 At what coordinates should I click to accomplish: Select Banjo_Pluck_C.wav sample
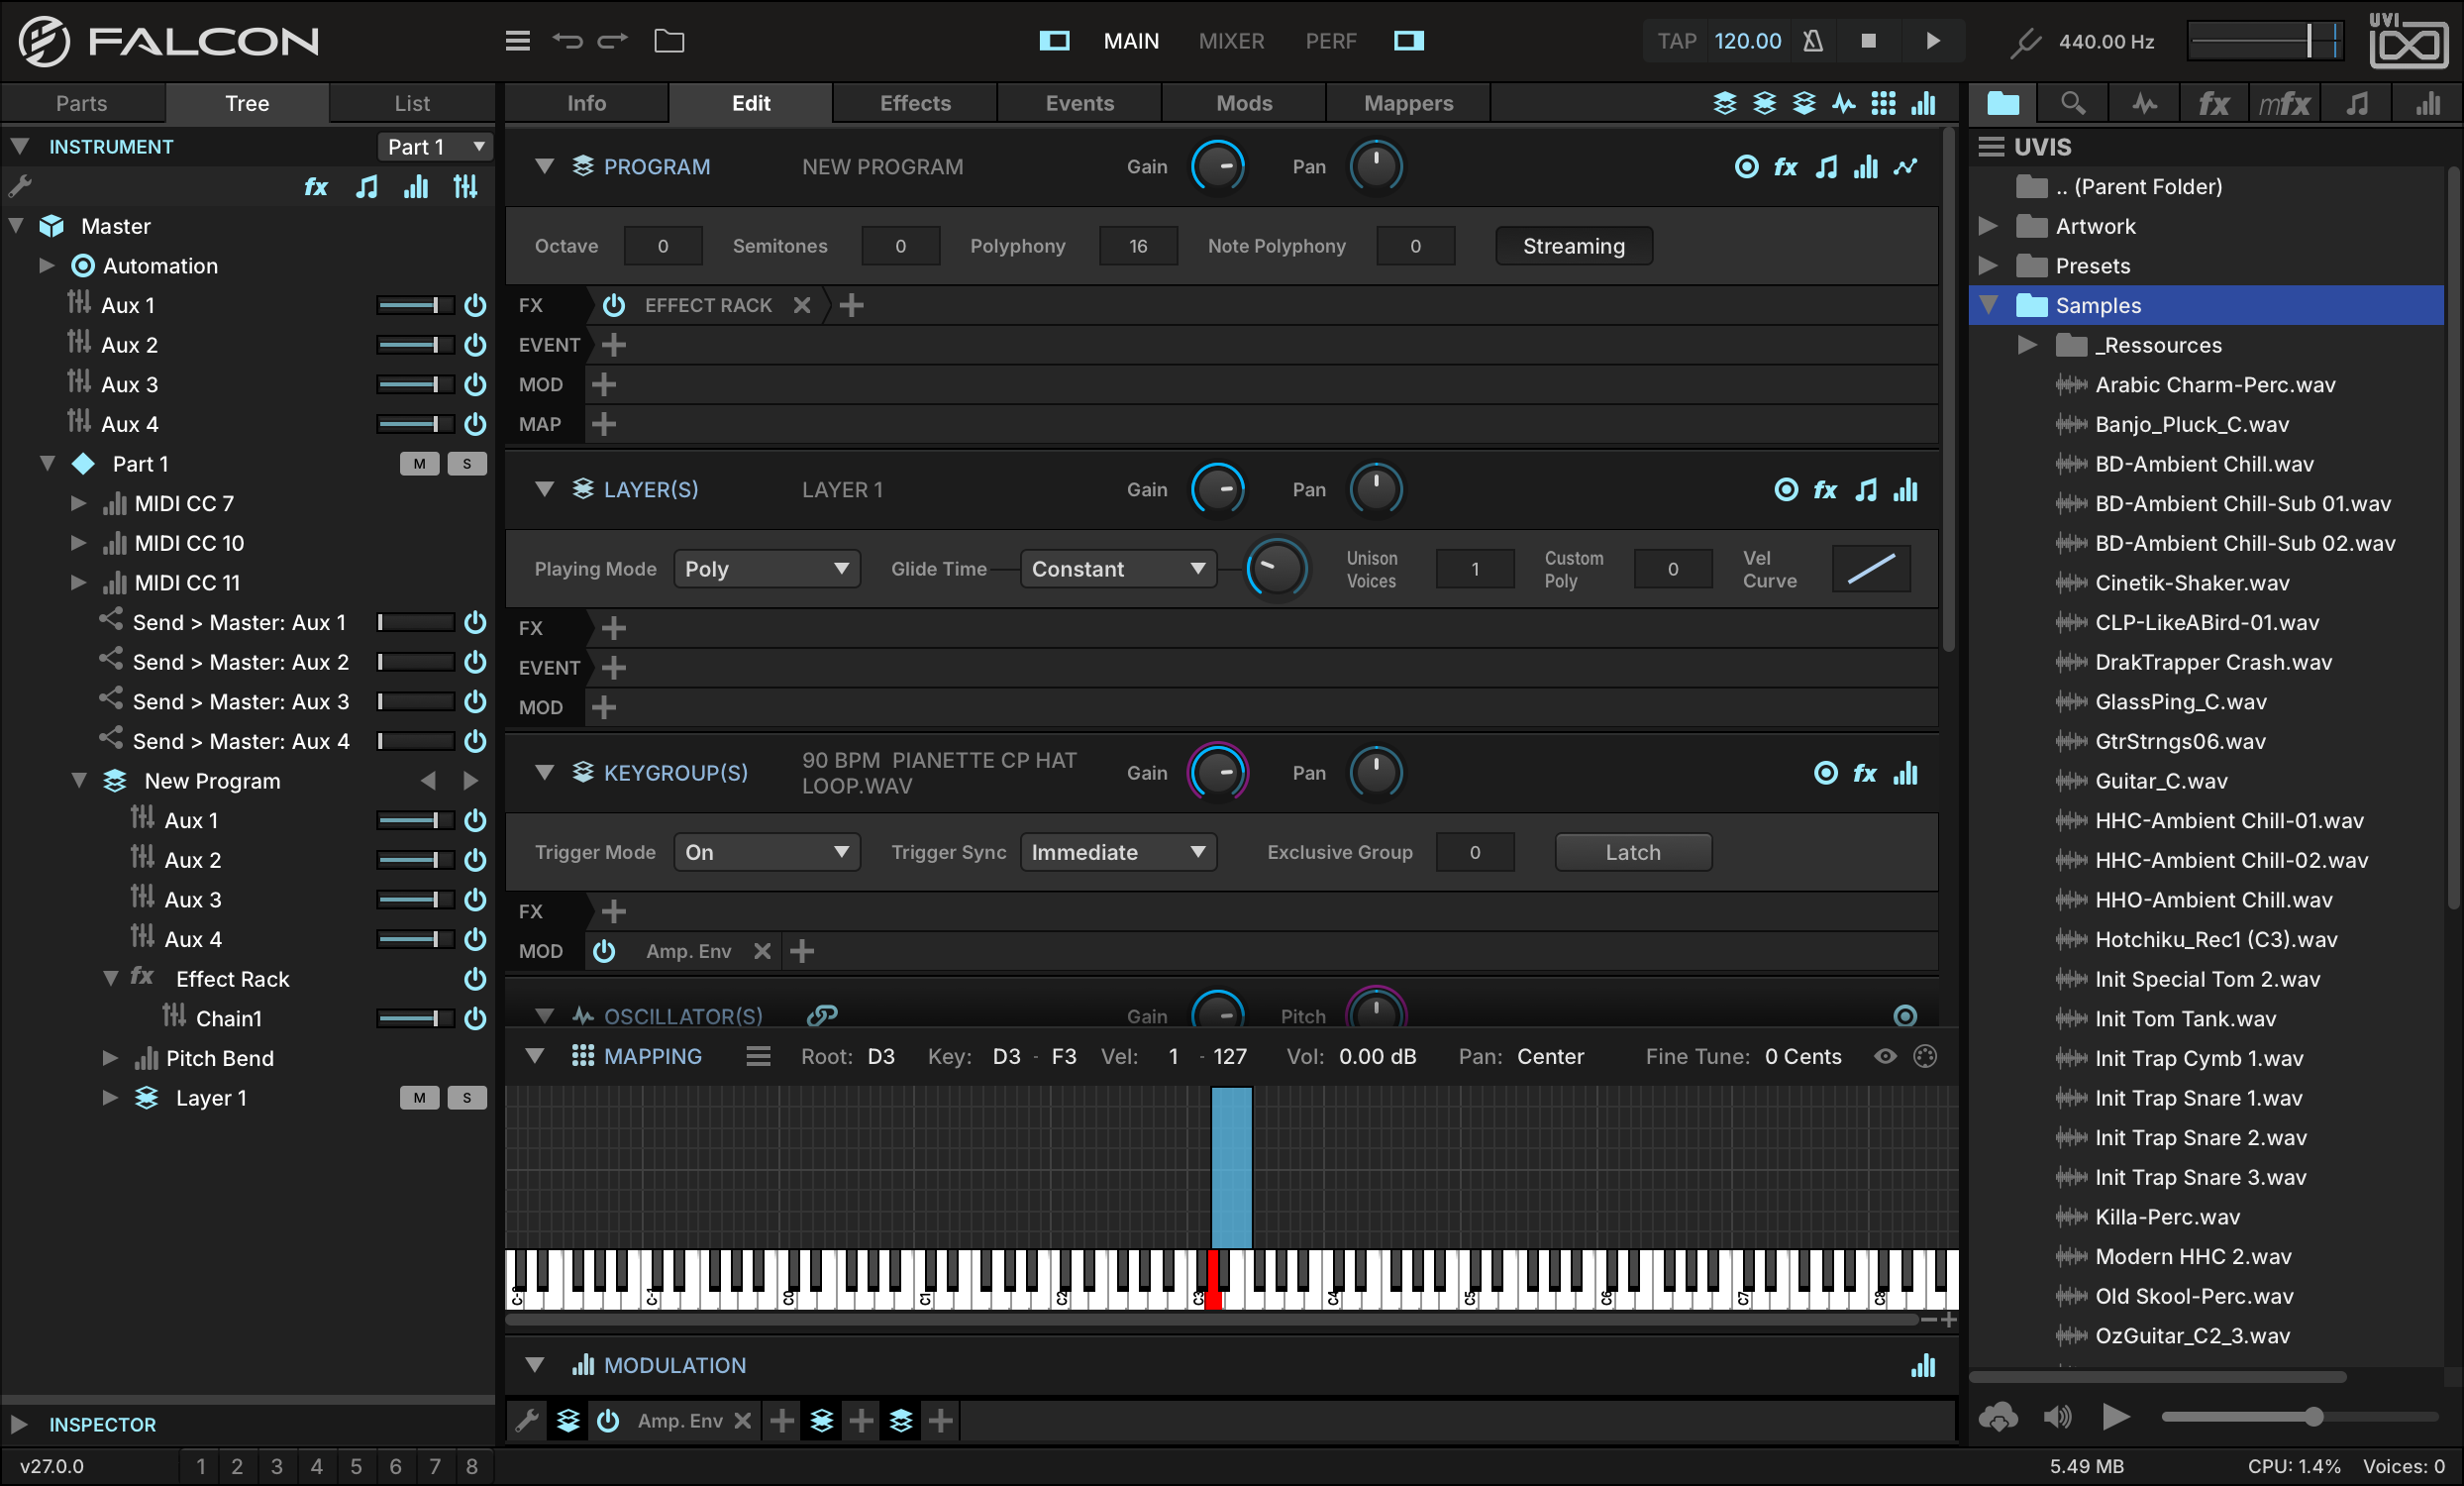point(2190,424)
